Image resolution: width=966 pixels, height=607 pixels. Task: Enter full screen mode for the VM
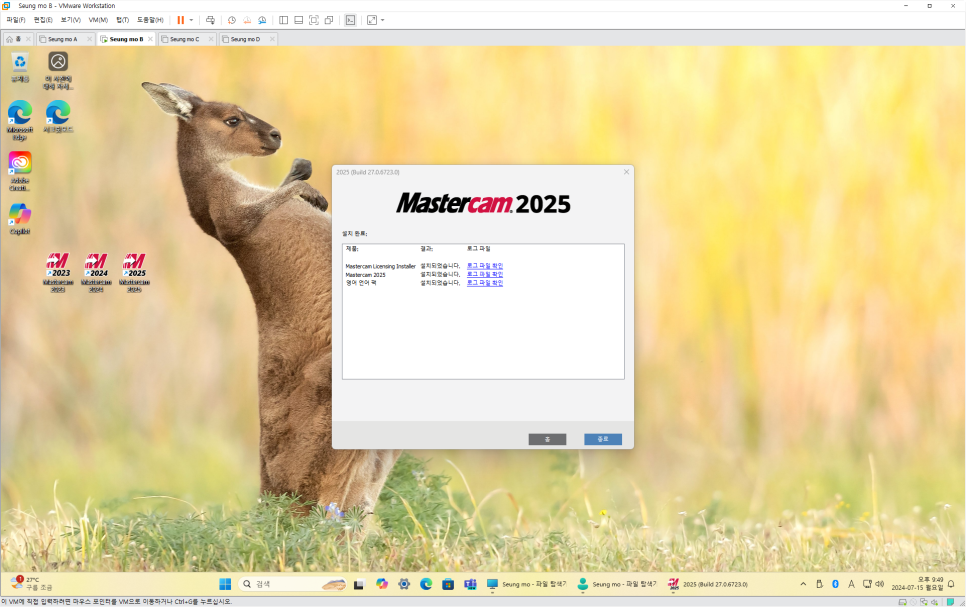point(313,19)
